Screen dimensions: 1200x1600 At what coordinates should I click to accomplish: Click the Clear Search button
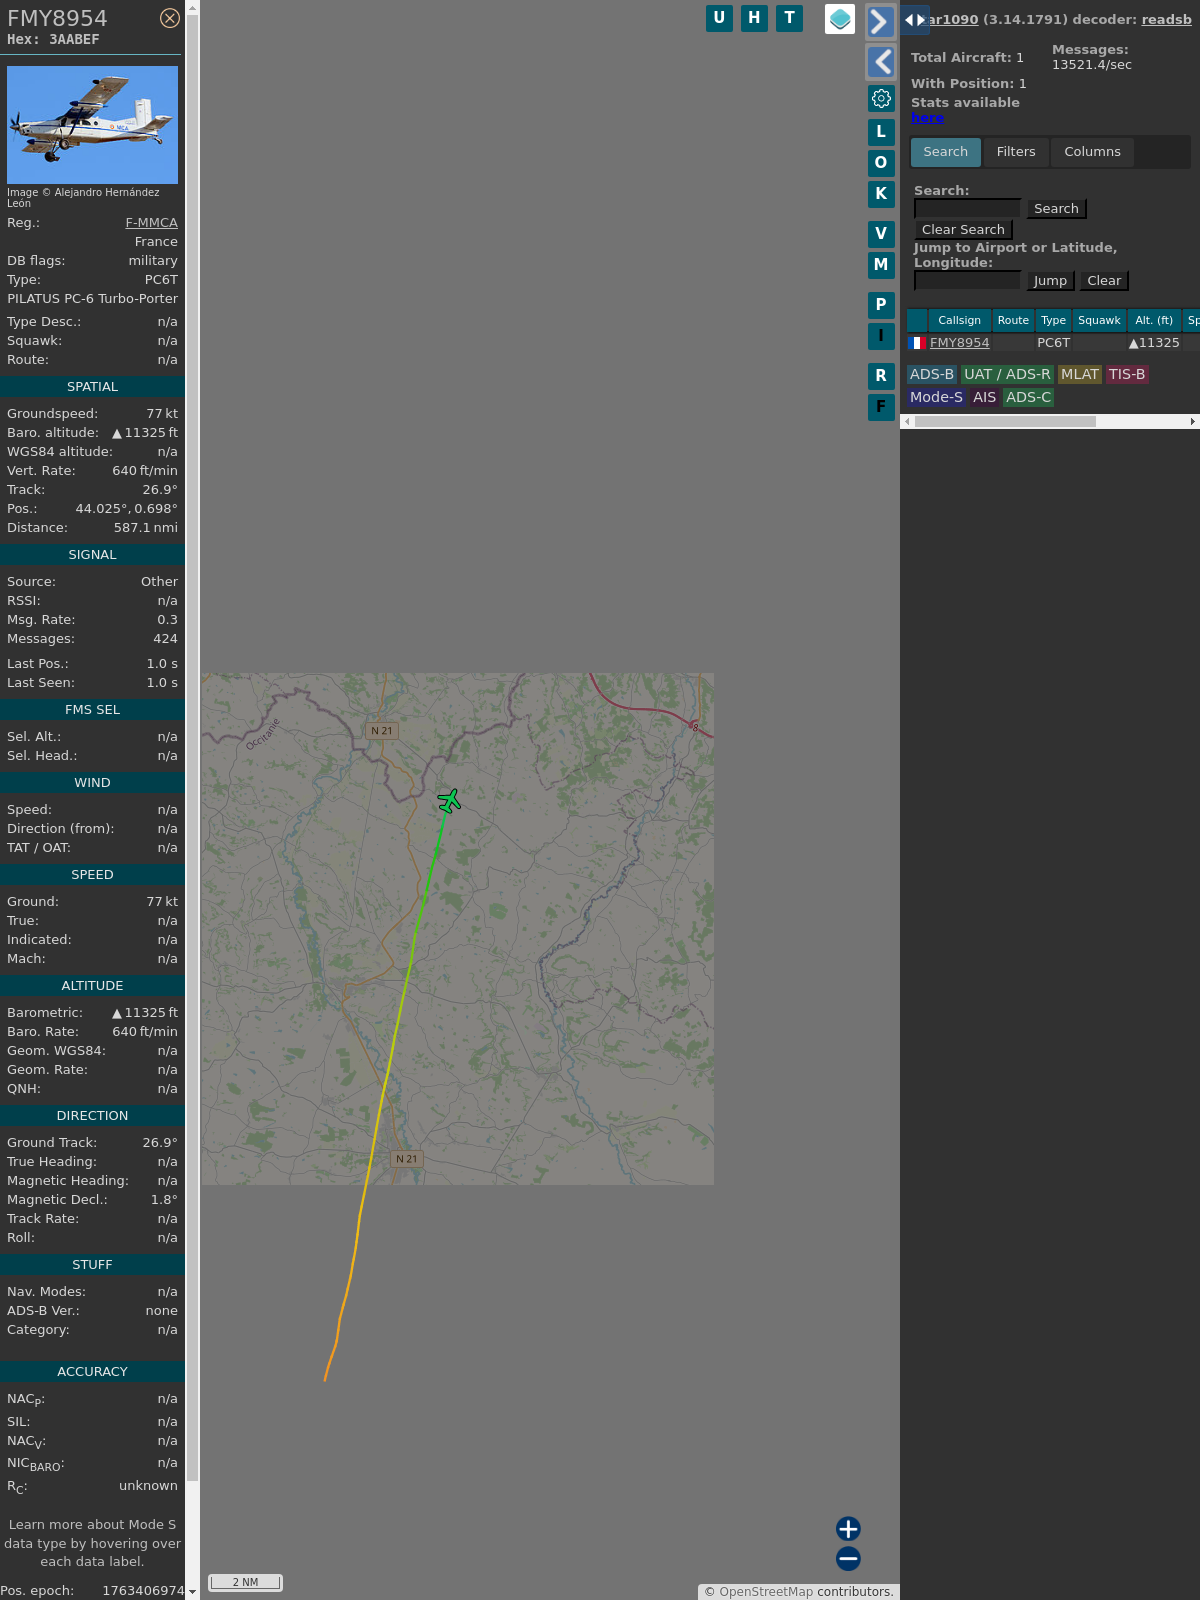pyautogui.click(x=963, y=230)
